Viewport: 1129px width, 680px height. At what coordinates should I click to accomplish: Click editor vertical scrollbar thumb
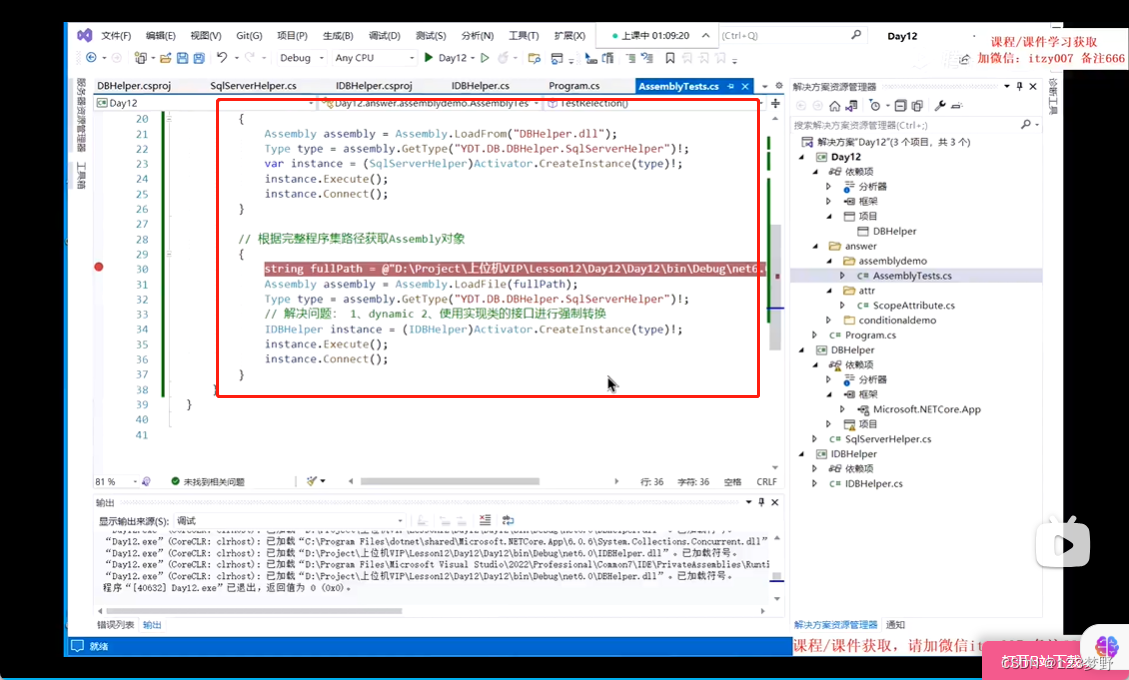tap(775, 287)
